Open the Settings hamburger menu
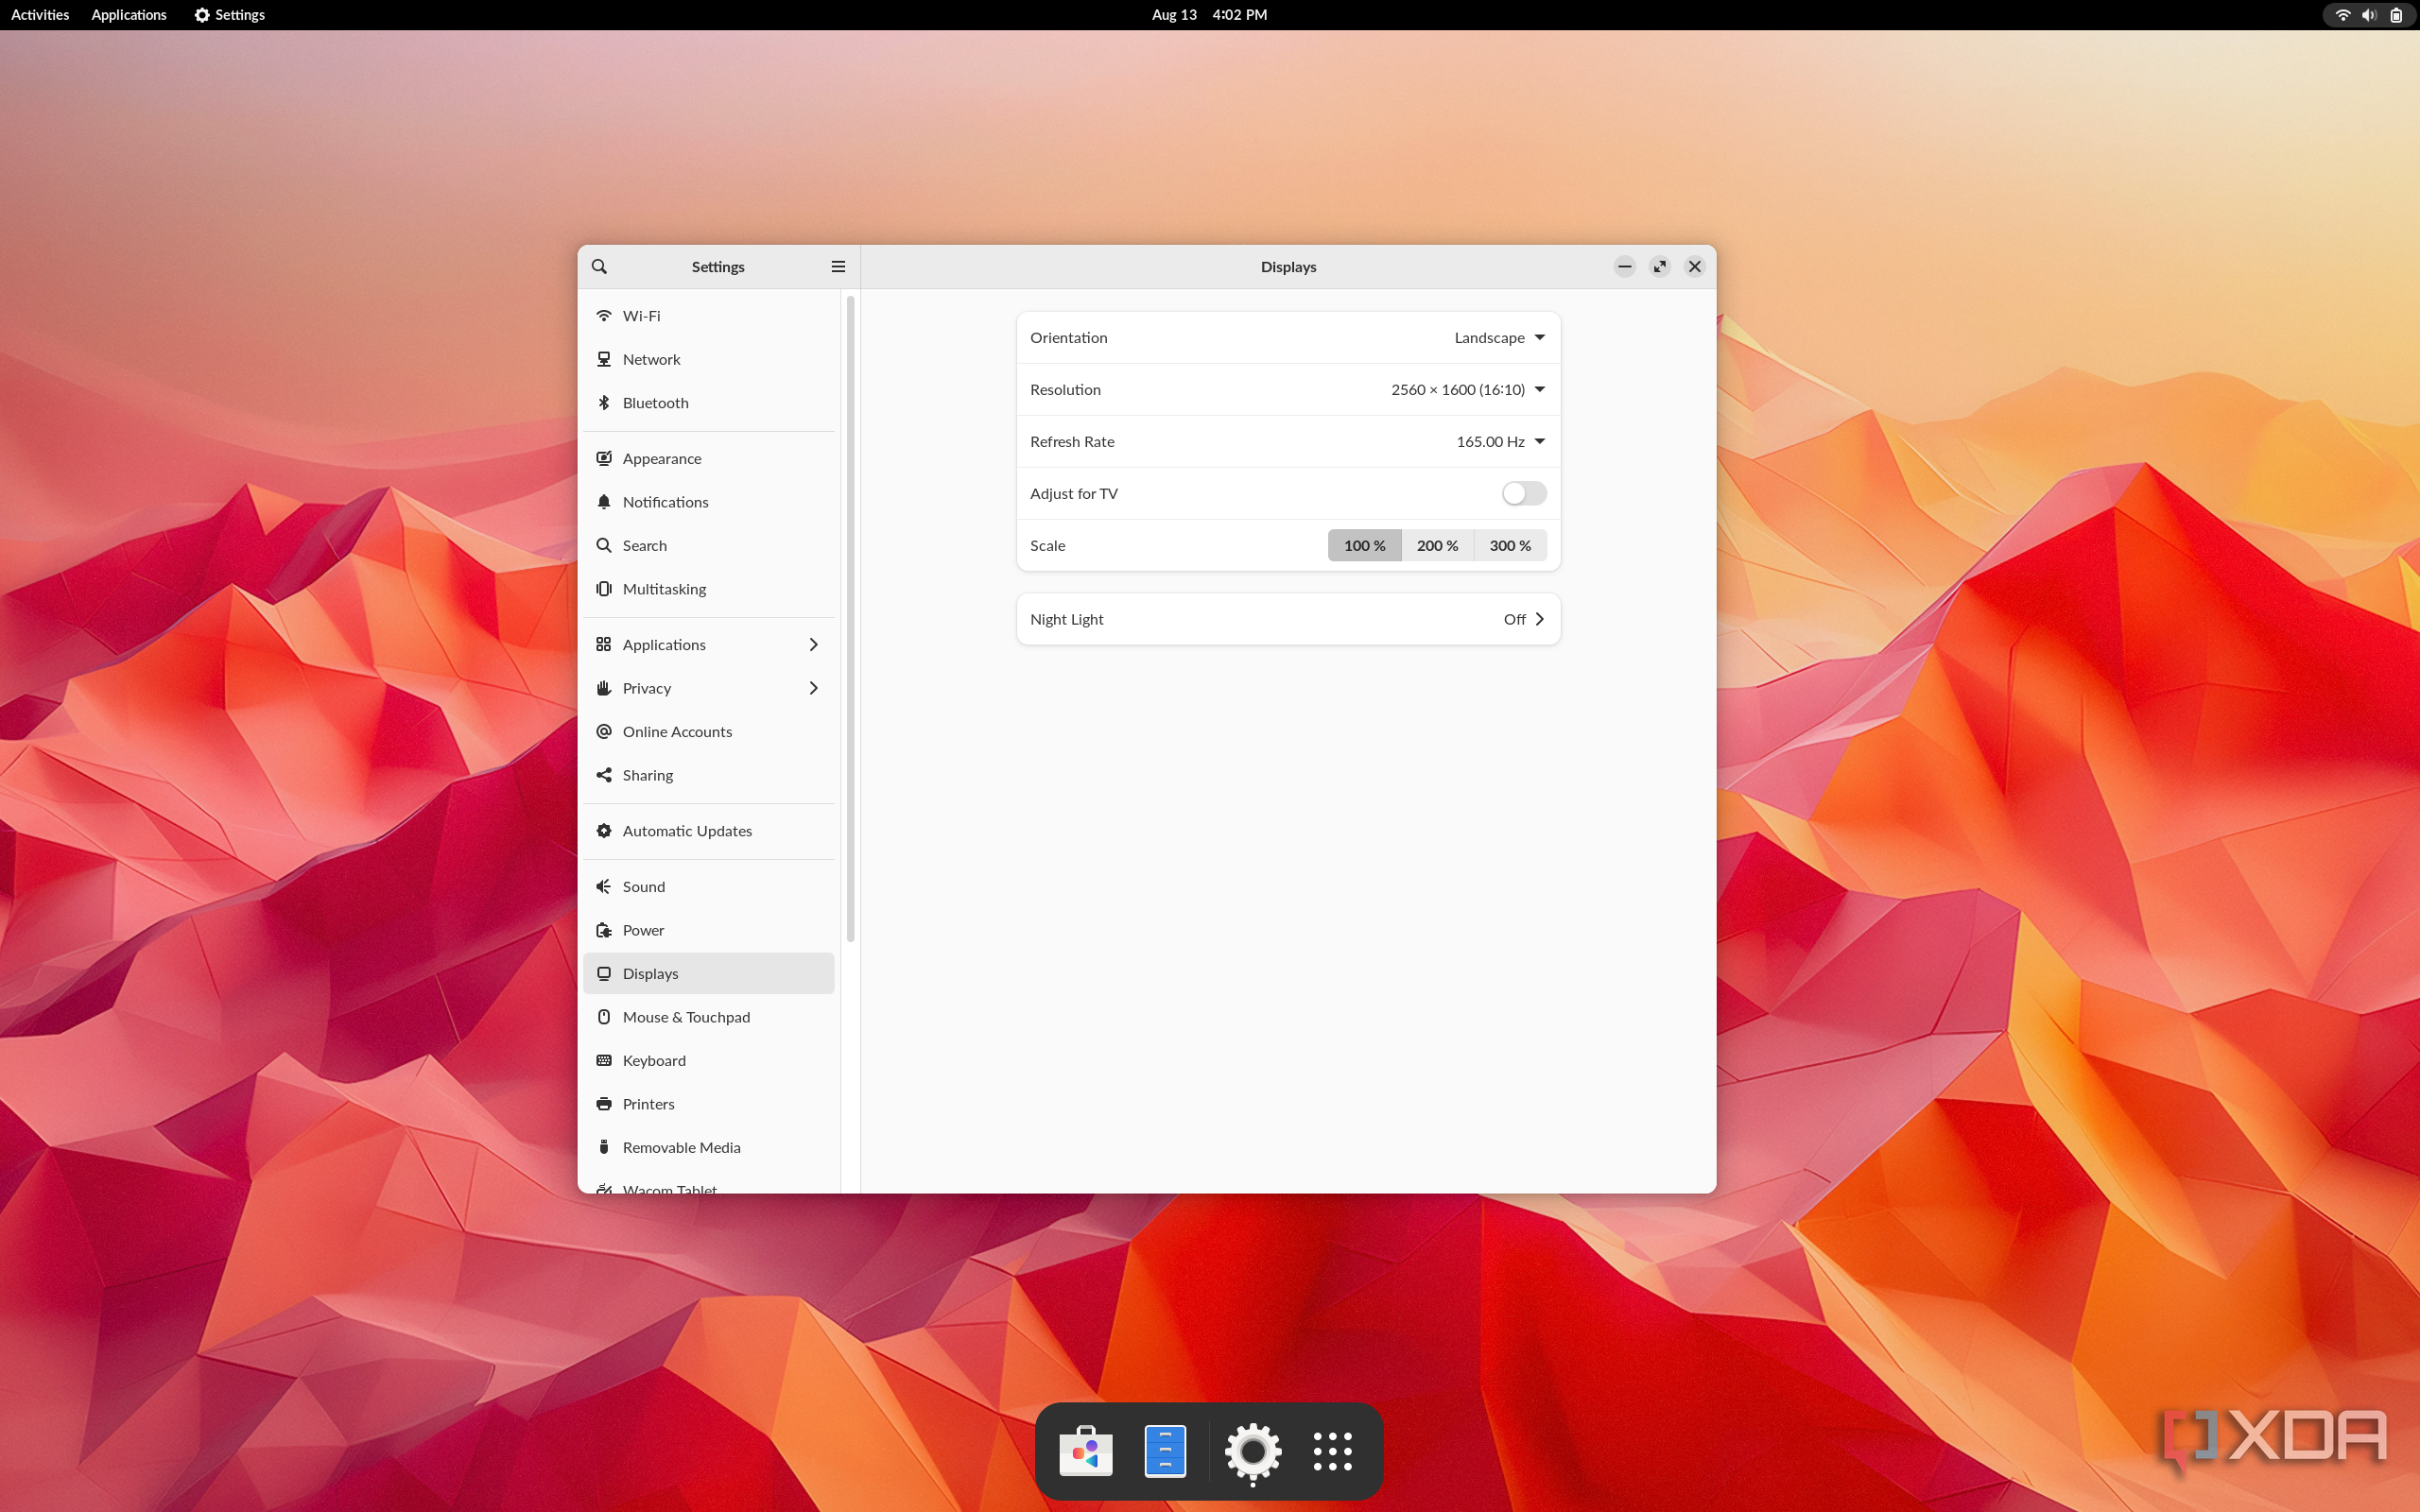Screen dimensions: 2420x1512 pos(838,267)
